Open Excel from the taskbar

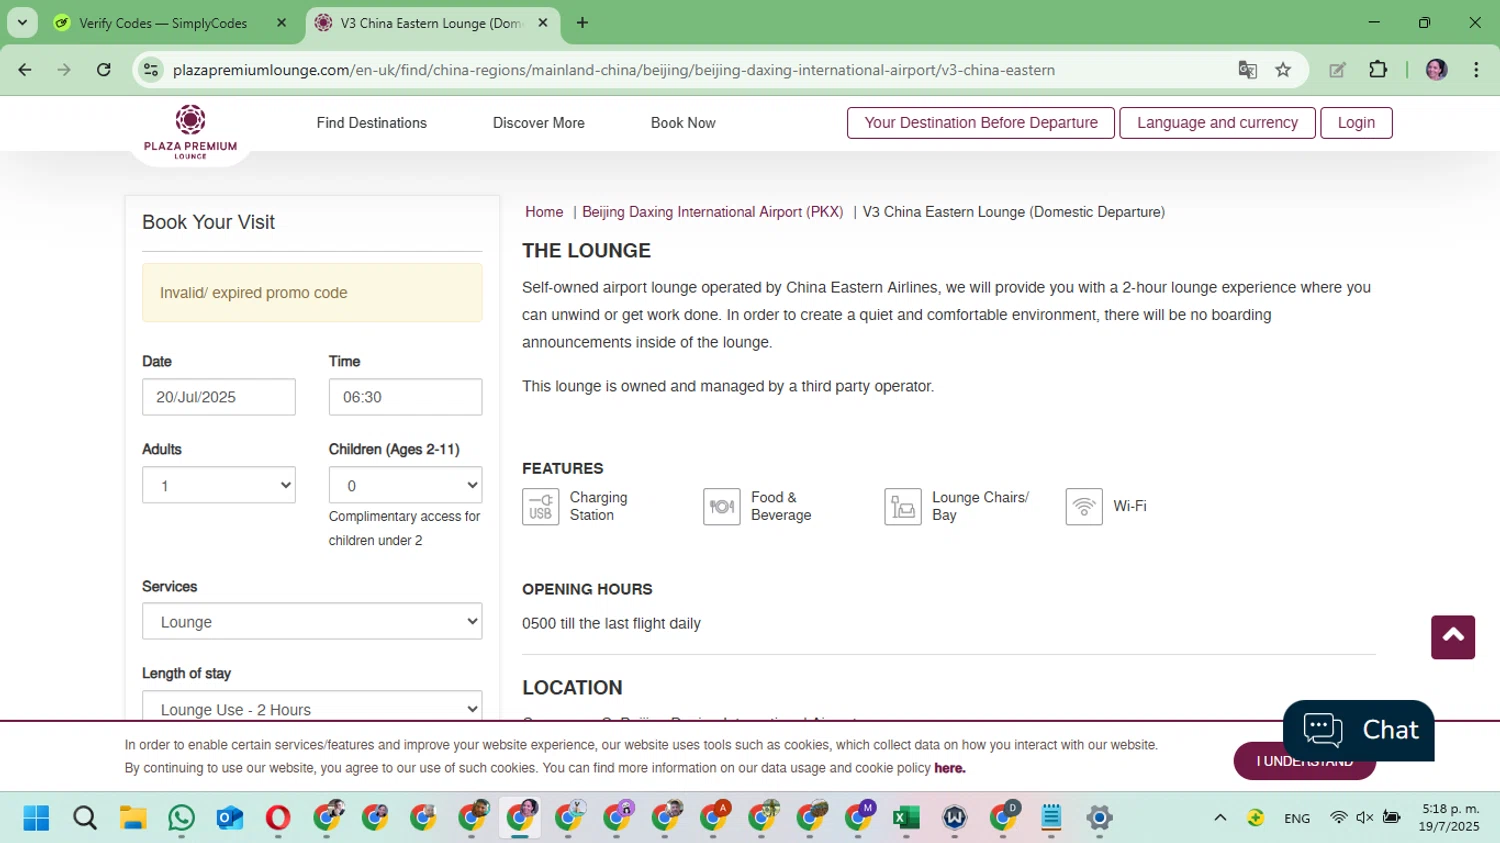[906, 818]
